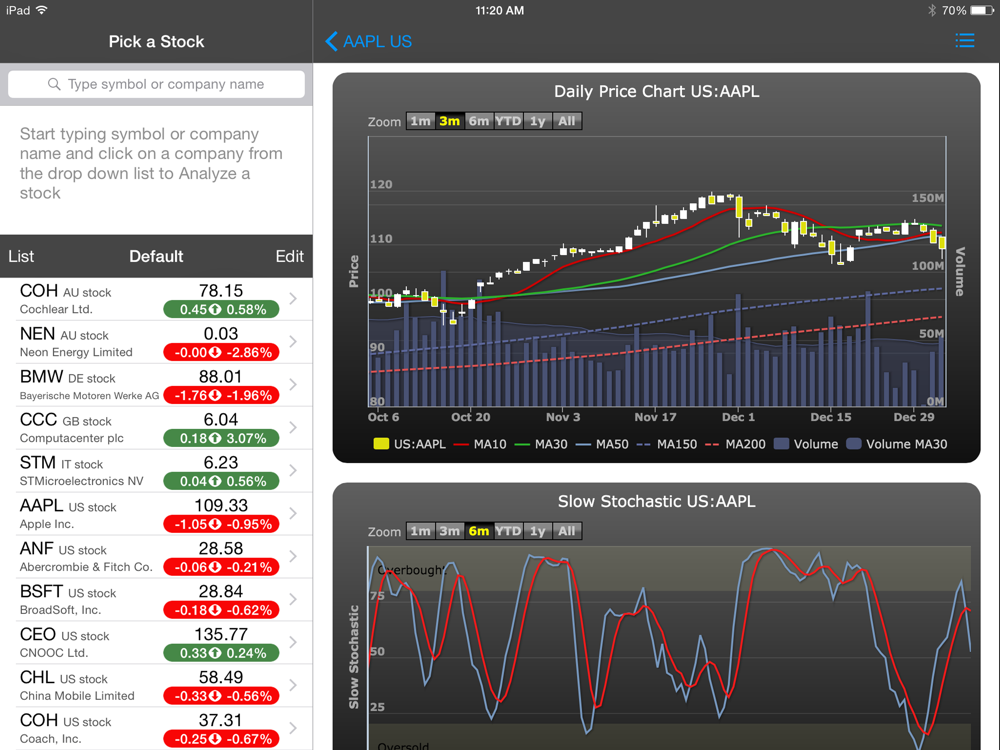
Task: Tap the Daily Price Chart US:AAPL title
Action: coord(656,91)
